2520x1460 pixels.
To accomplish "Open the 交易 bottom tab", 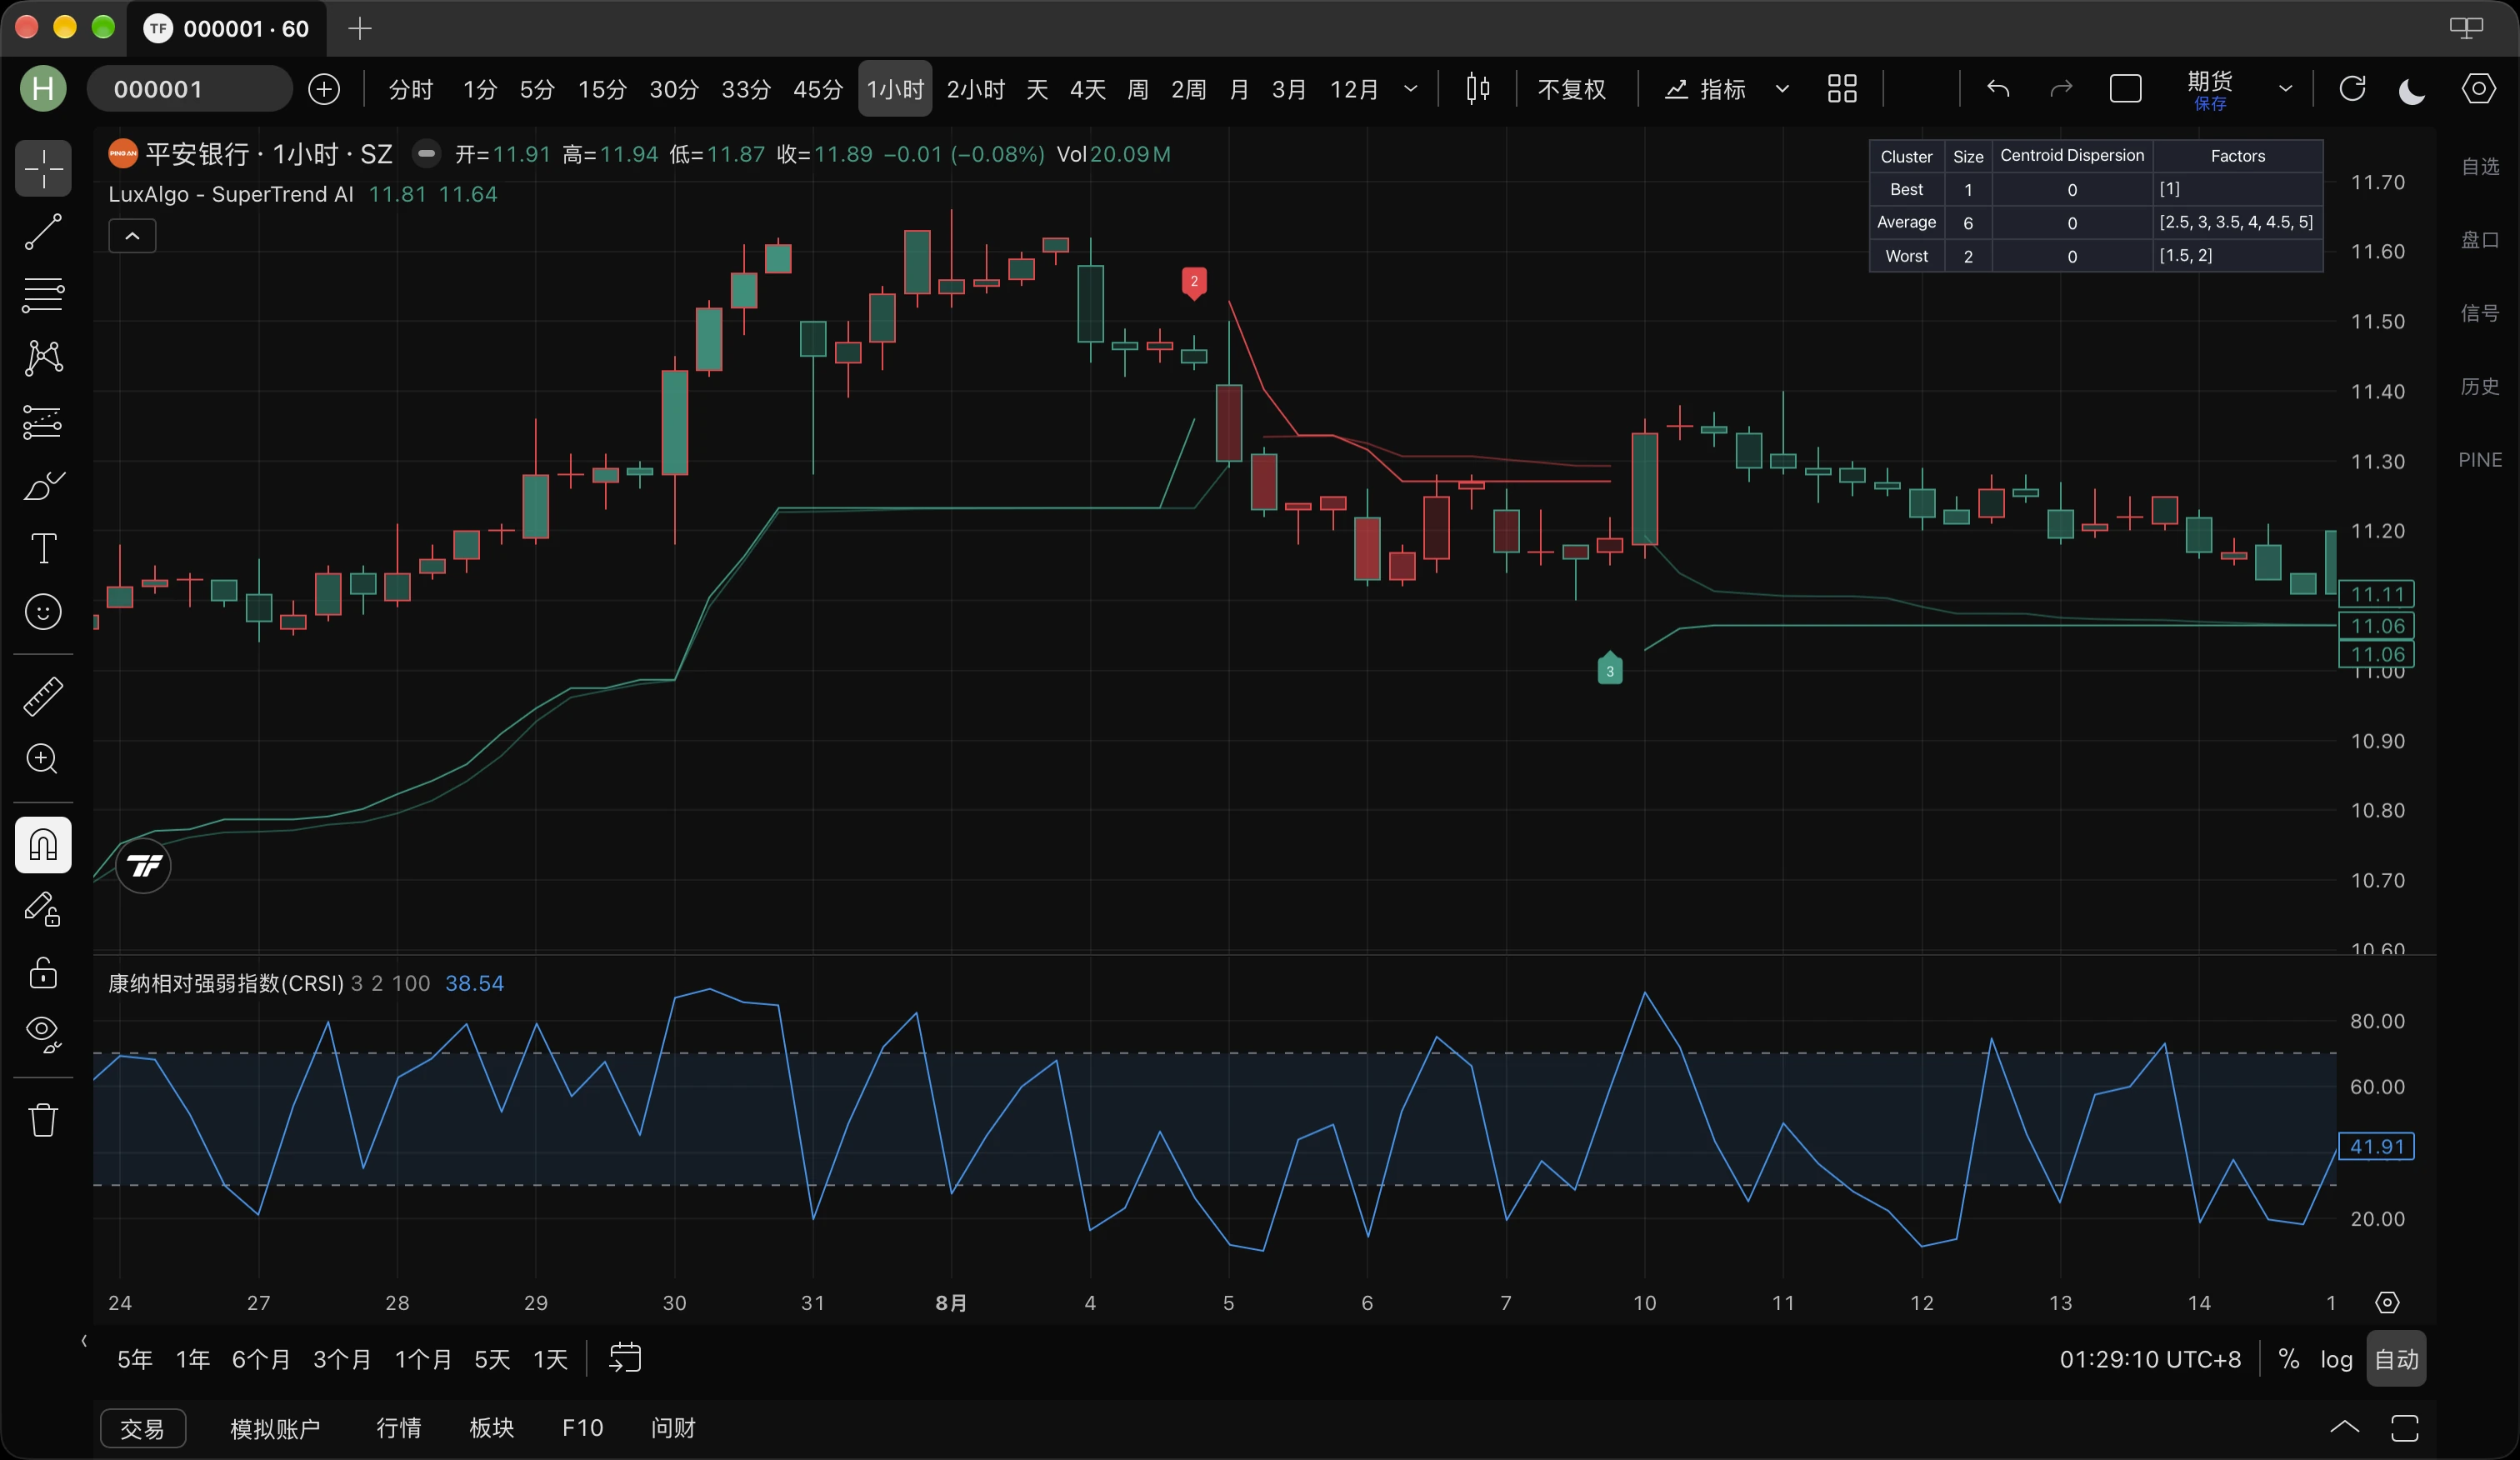I will point(143,1428).
